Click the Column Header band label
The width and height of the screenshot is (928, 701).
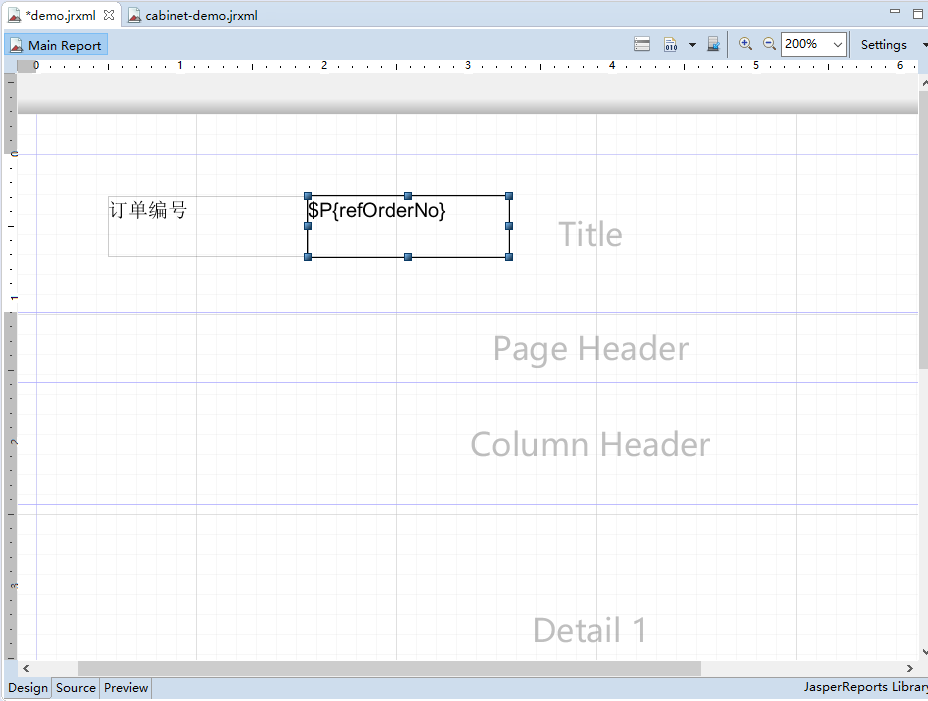(590, 444)
